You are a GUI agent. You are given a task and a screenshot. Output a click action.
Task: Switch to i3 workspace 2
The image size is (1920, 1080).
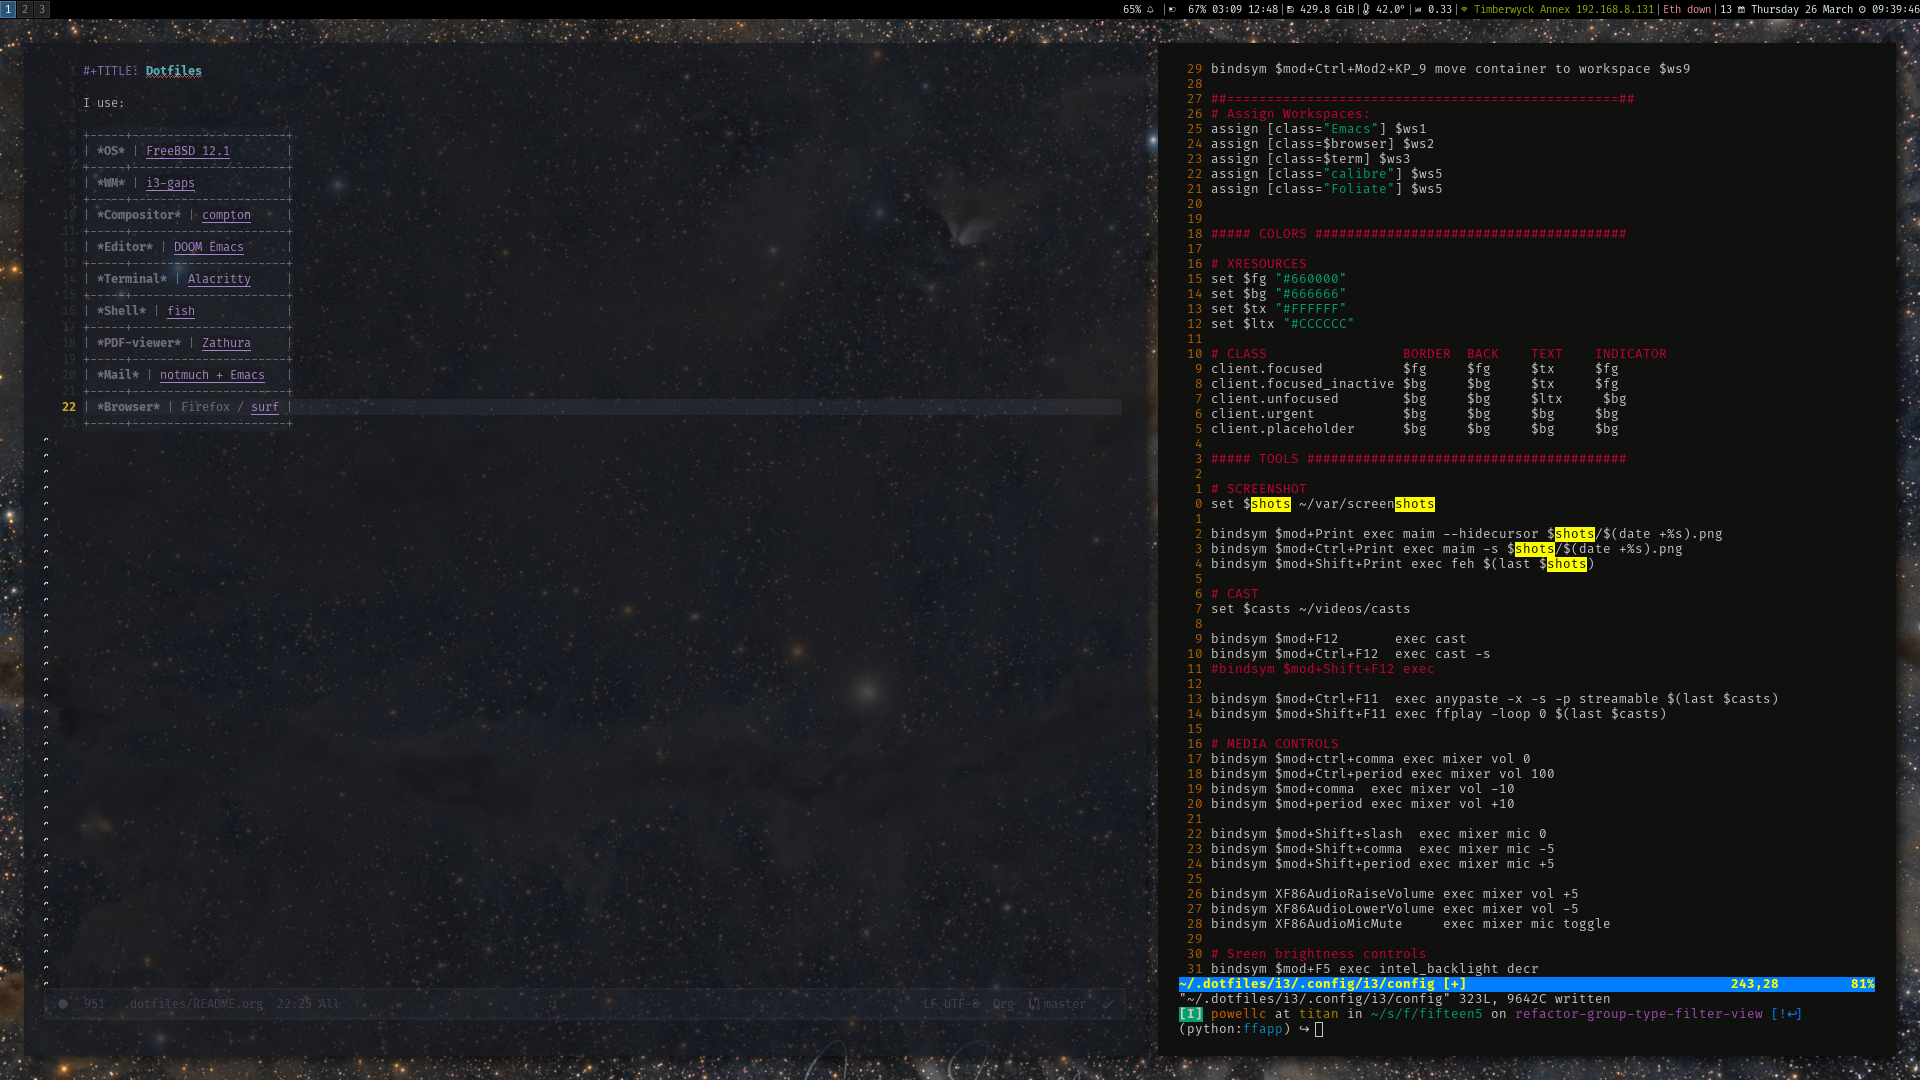click(x=25, y=9)
